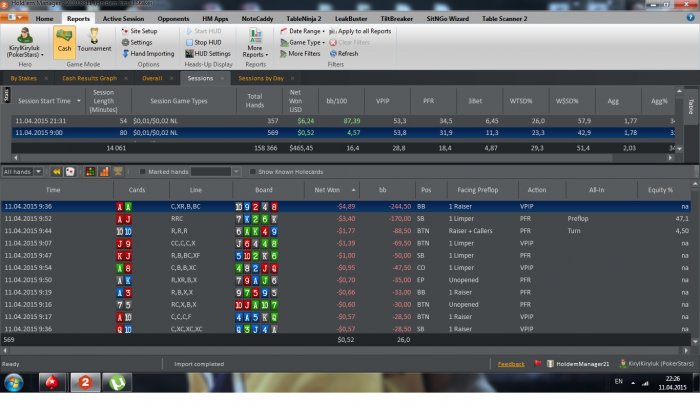
Task: Open More Filters
Action: 300,54
